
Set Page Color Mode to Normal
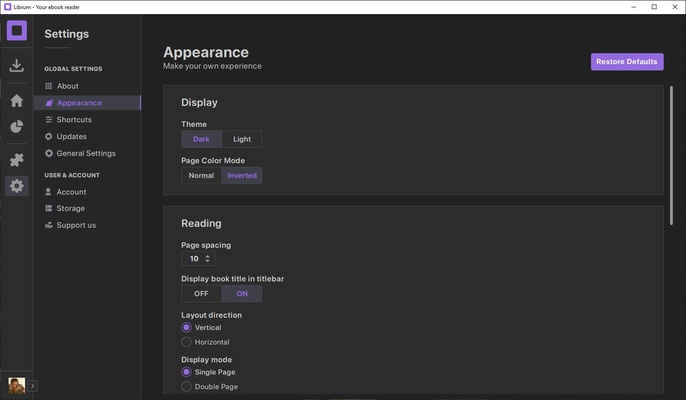[x=201, y=175]
